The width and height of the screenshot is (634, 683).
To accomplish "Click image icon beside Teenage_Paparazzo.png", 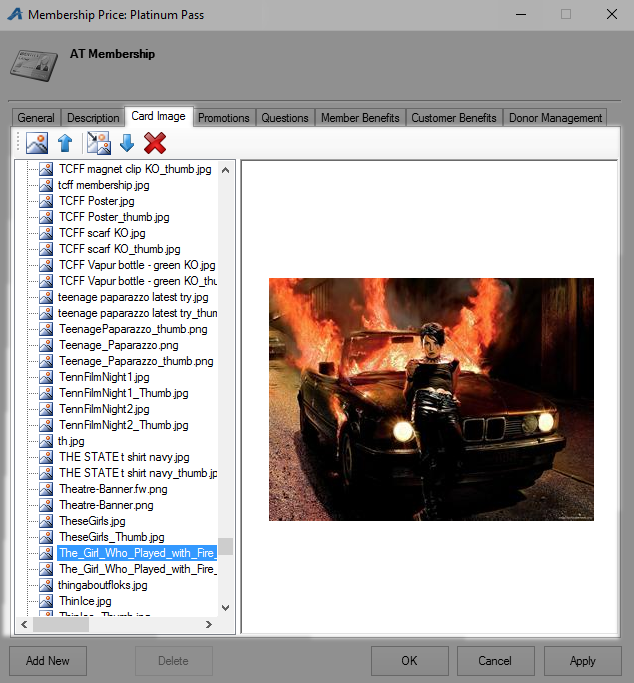I will click(x=46, y=345).
